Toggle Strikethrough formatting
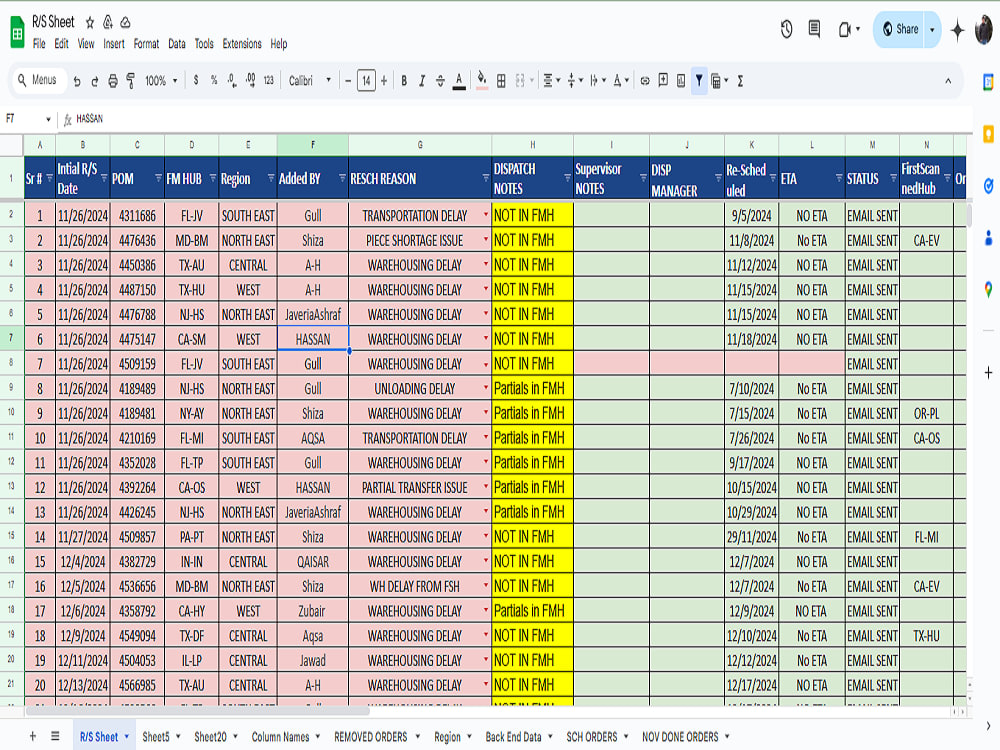The height and width of the screenshot is (750, 1000). [440, 81]
